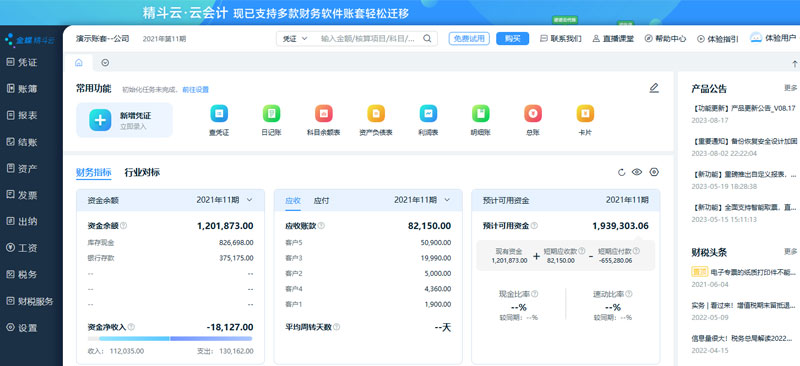This screenshot has height=366, width=800.
Task: Open the 资产负债表 shortcut icon
Action: click(376, 113)
